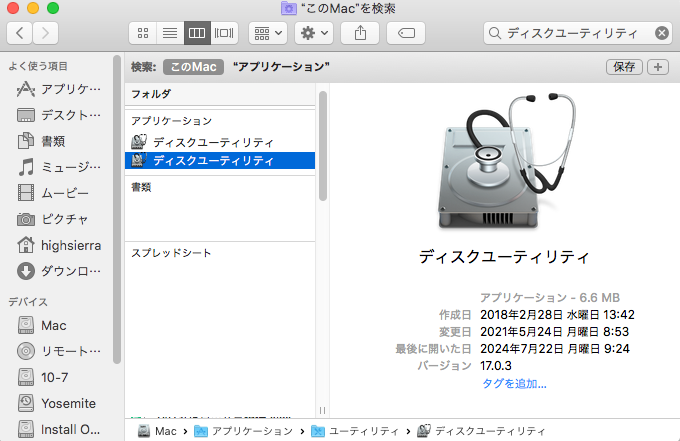Click the タグを追加... link
680x441 pixels.
coord(514,384)
